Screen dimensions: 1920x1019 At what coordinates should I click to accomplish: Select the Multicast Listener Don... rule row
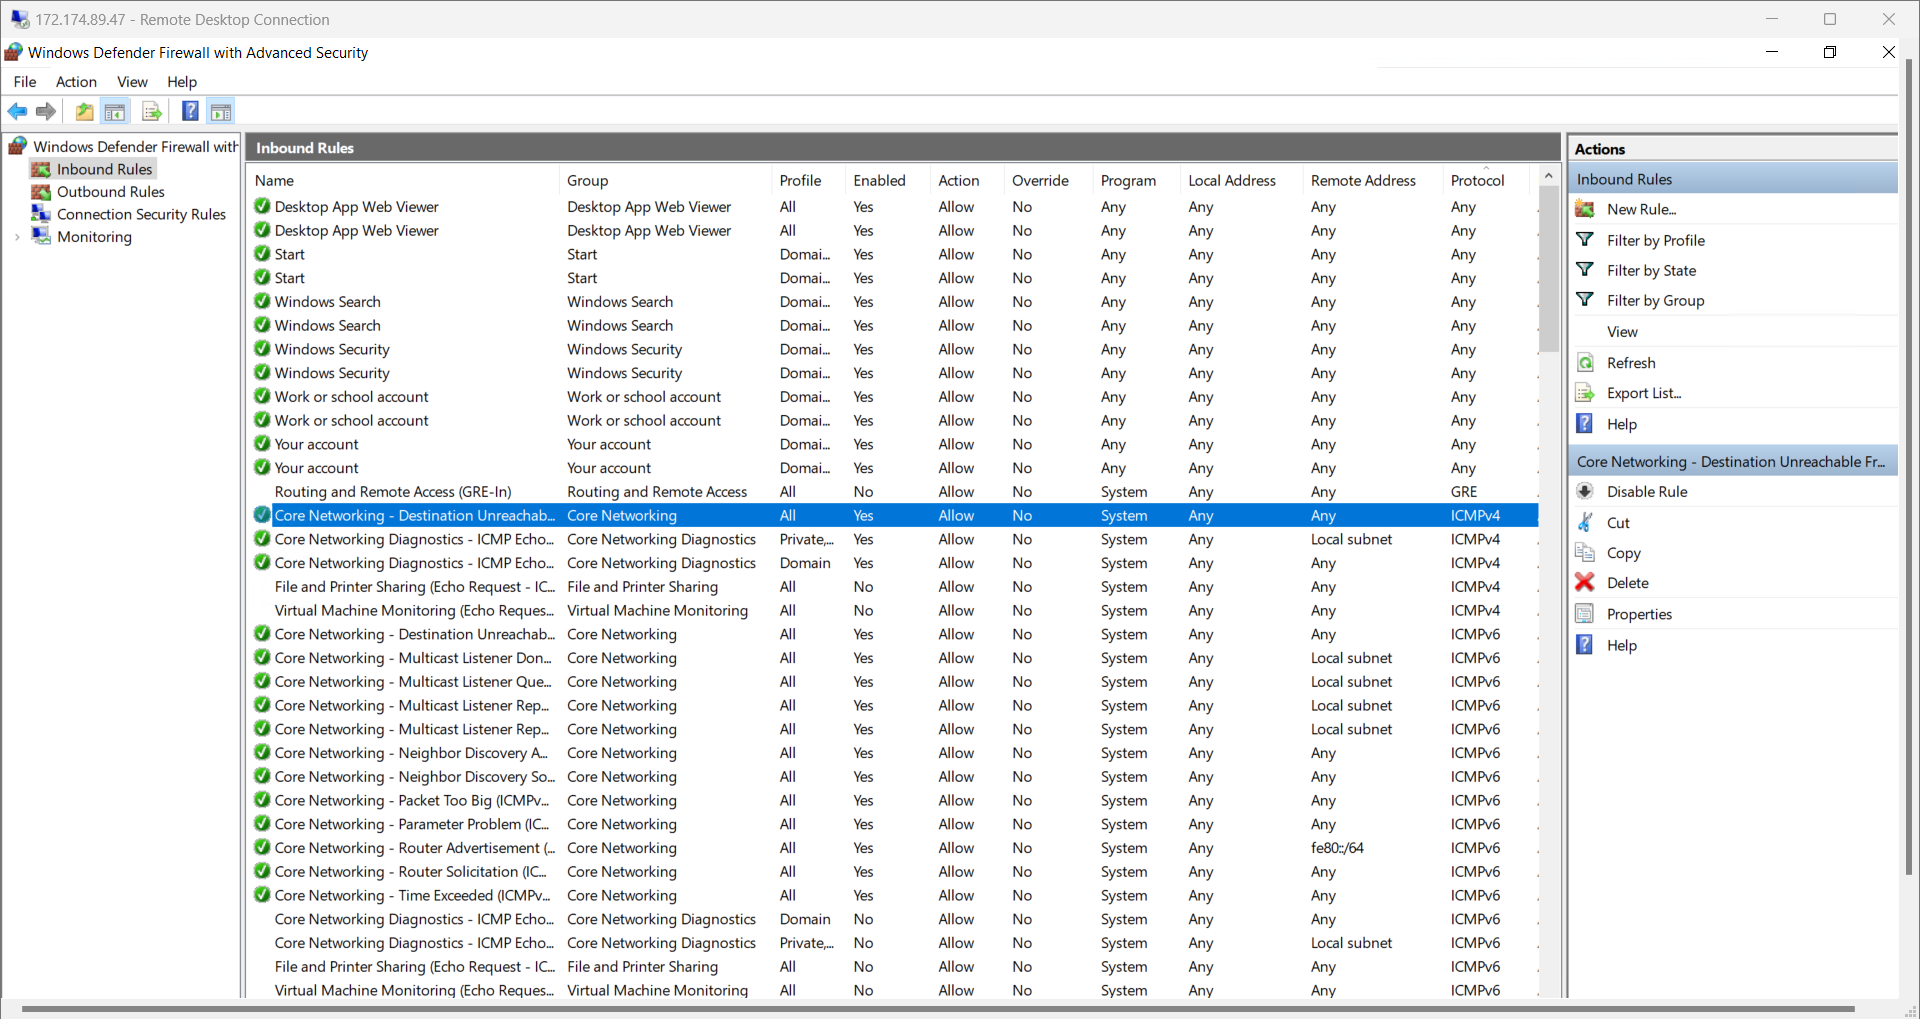[892, 658]
